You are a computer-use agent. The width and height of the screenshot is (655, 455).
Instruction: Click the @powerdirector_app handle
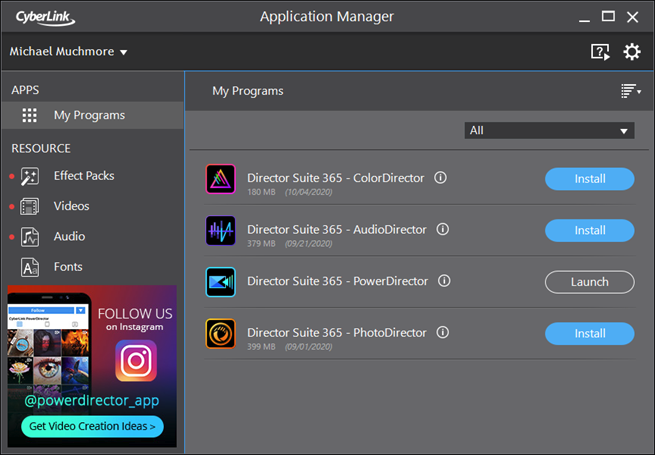coord(91,400)
